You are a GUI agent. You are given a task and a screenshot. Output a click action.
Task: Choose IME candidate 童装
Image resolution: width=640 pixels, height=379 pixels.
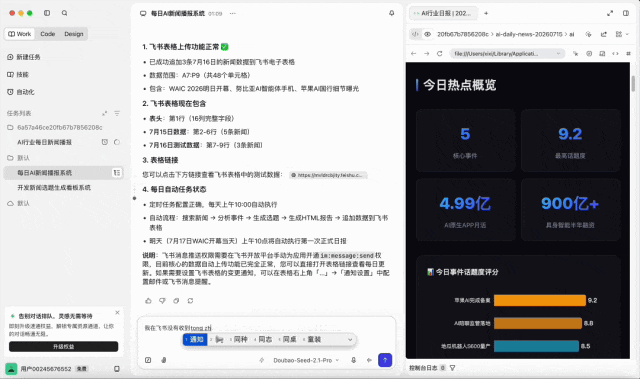[313, 339]
